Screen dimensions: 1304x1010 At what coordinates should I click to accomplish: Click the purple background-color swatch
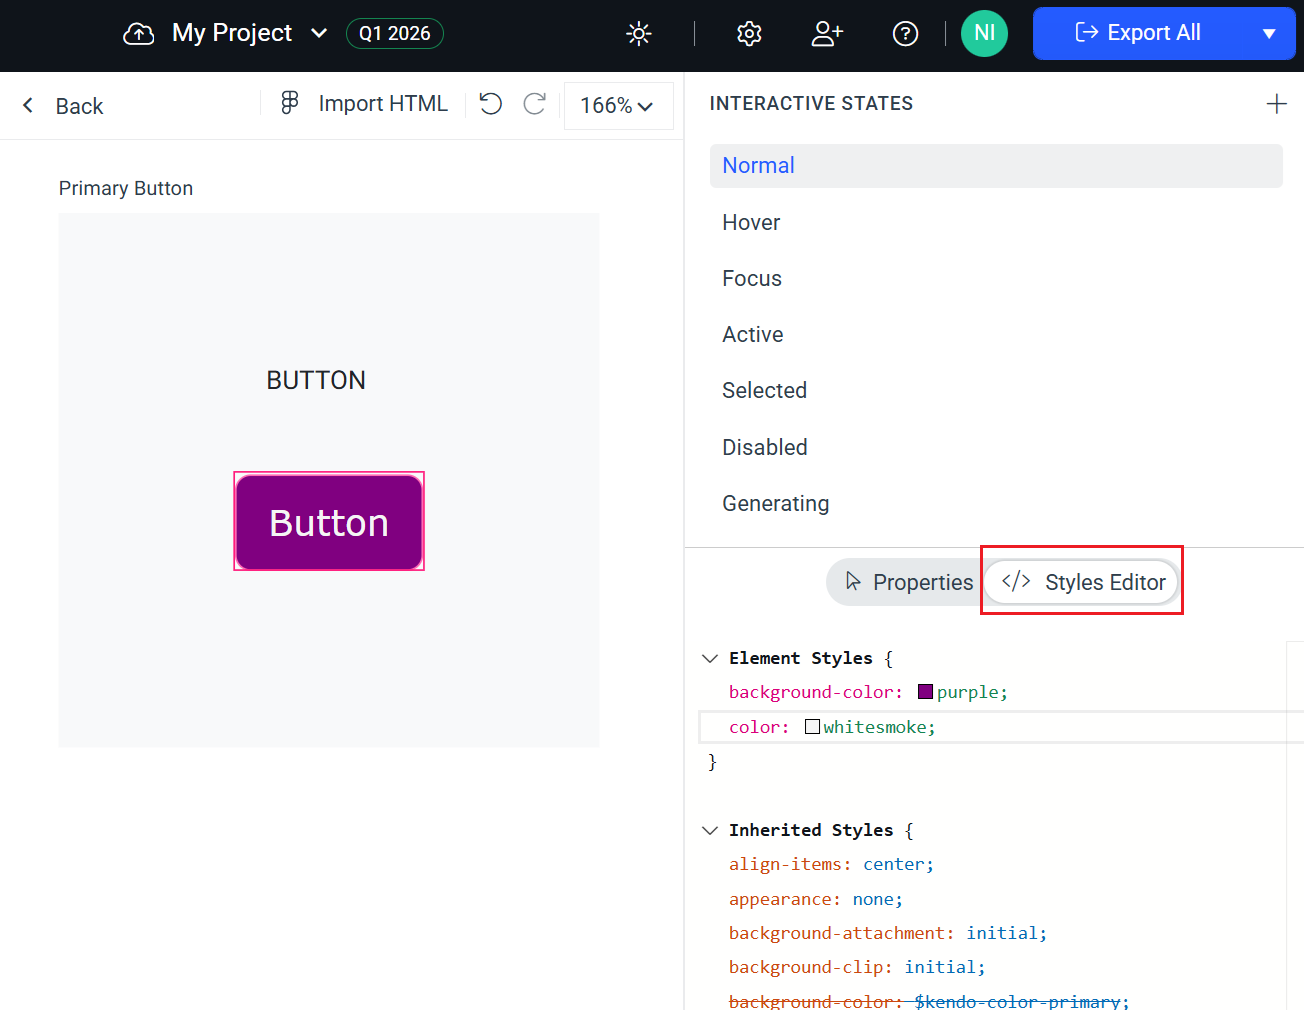coord(925,691)
